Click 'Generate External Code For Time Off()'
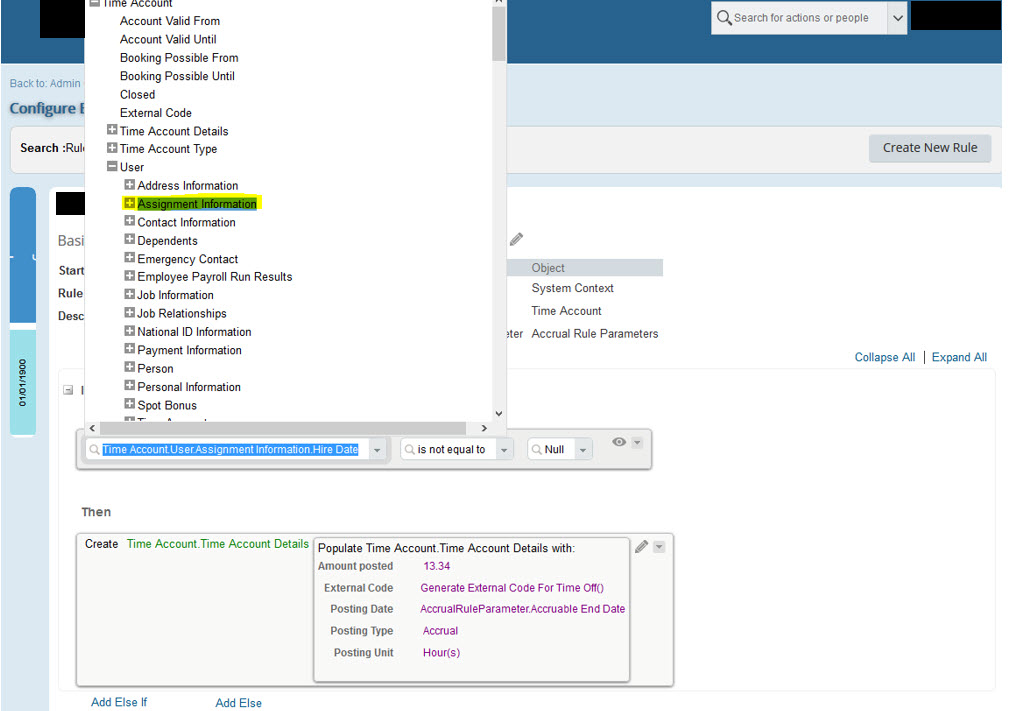Image resolution: width=1012 pixels, height=711 pixels. 512,588
